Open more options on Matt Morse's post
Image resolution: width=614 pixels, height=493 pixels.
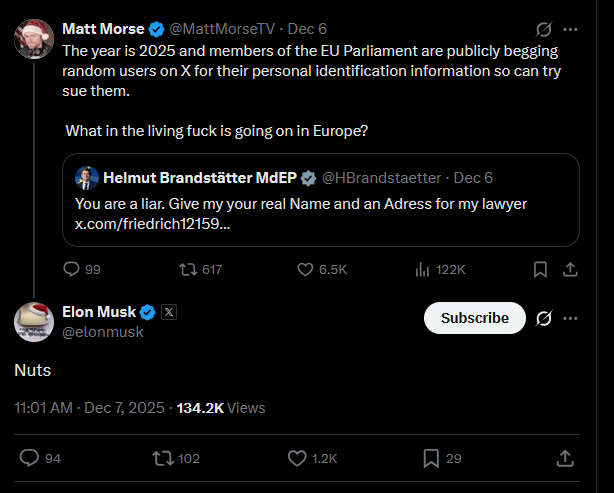coord(573,29)
